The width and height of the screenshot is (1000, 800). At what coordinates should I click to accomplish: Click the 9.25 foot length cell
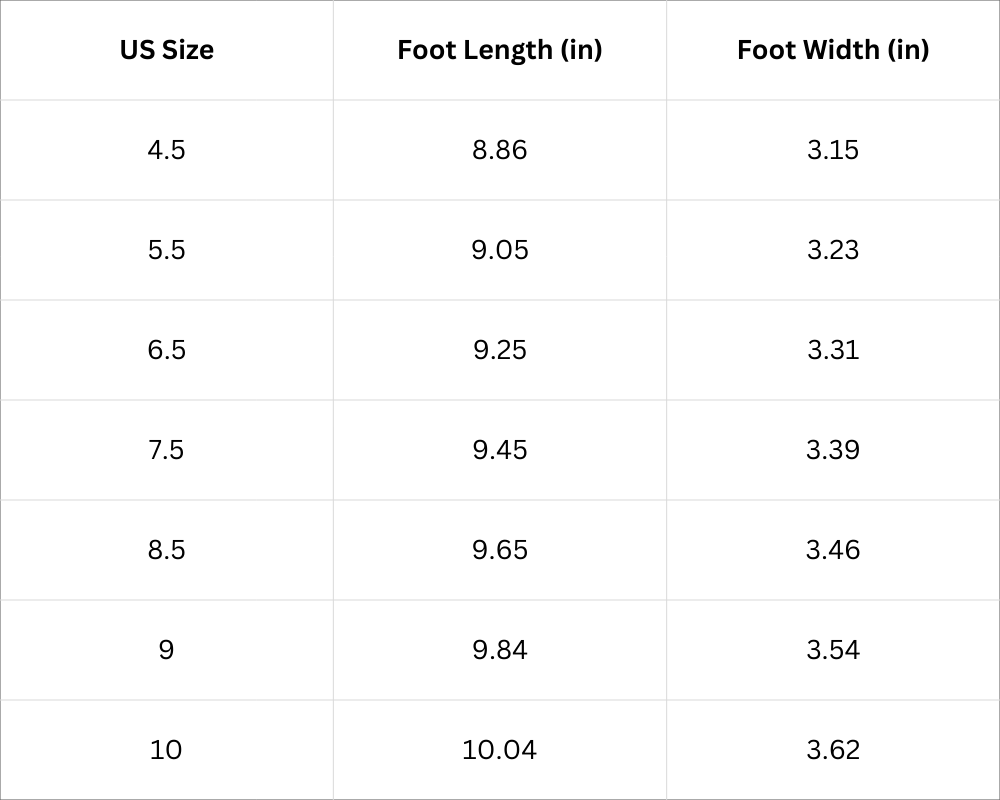tap(499, 350)
